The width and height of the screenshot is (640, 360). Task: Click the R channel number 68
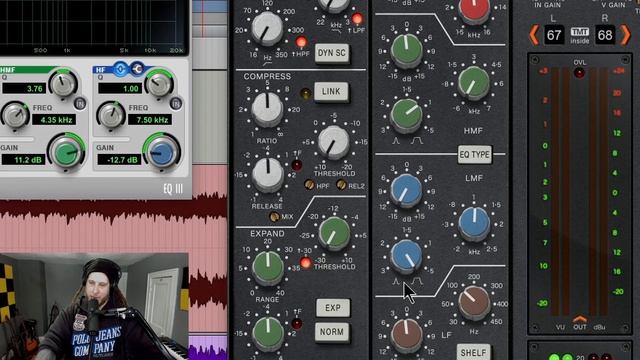(x=604, y=36)
